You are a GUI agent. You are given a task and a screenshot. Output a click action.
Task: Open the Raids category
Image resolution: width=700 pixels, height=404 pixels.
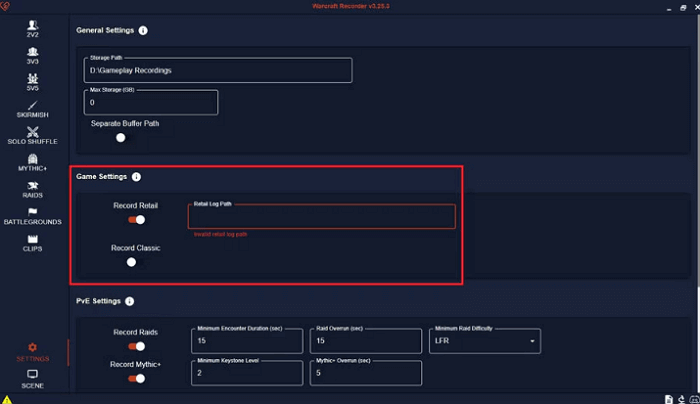(x=32, y=189)
